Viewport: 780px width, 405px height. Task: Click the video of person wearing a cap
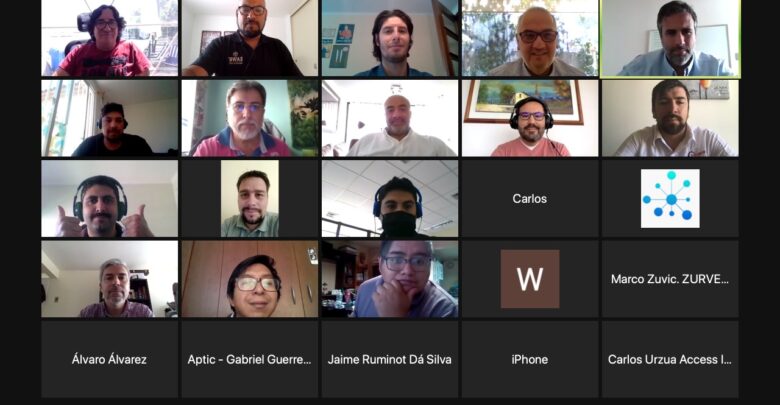pos(109,118)
